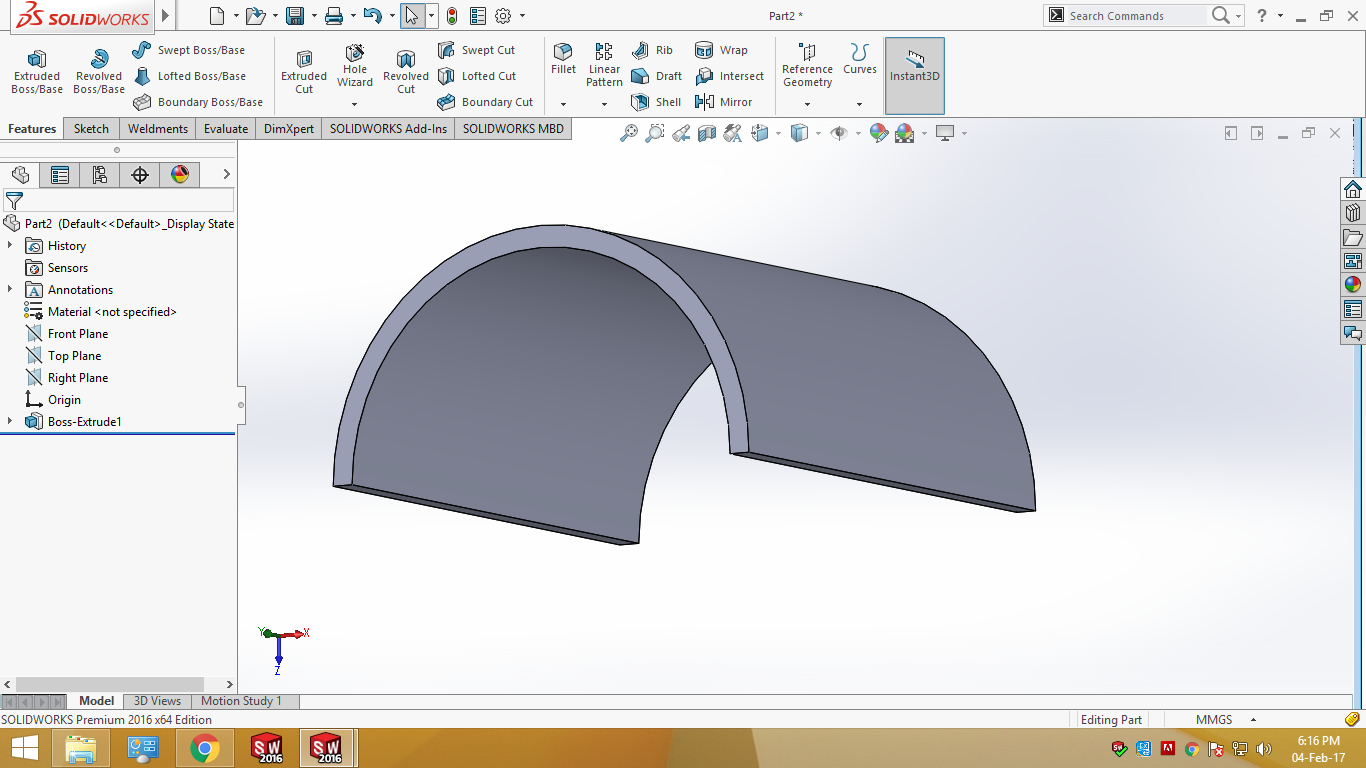Switch to the SOLIDWORKS MBD tab
The width and height of the screenshot is (1366, 768).
click(x=513, y=129)
